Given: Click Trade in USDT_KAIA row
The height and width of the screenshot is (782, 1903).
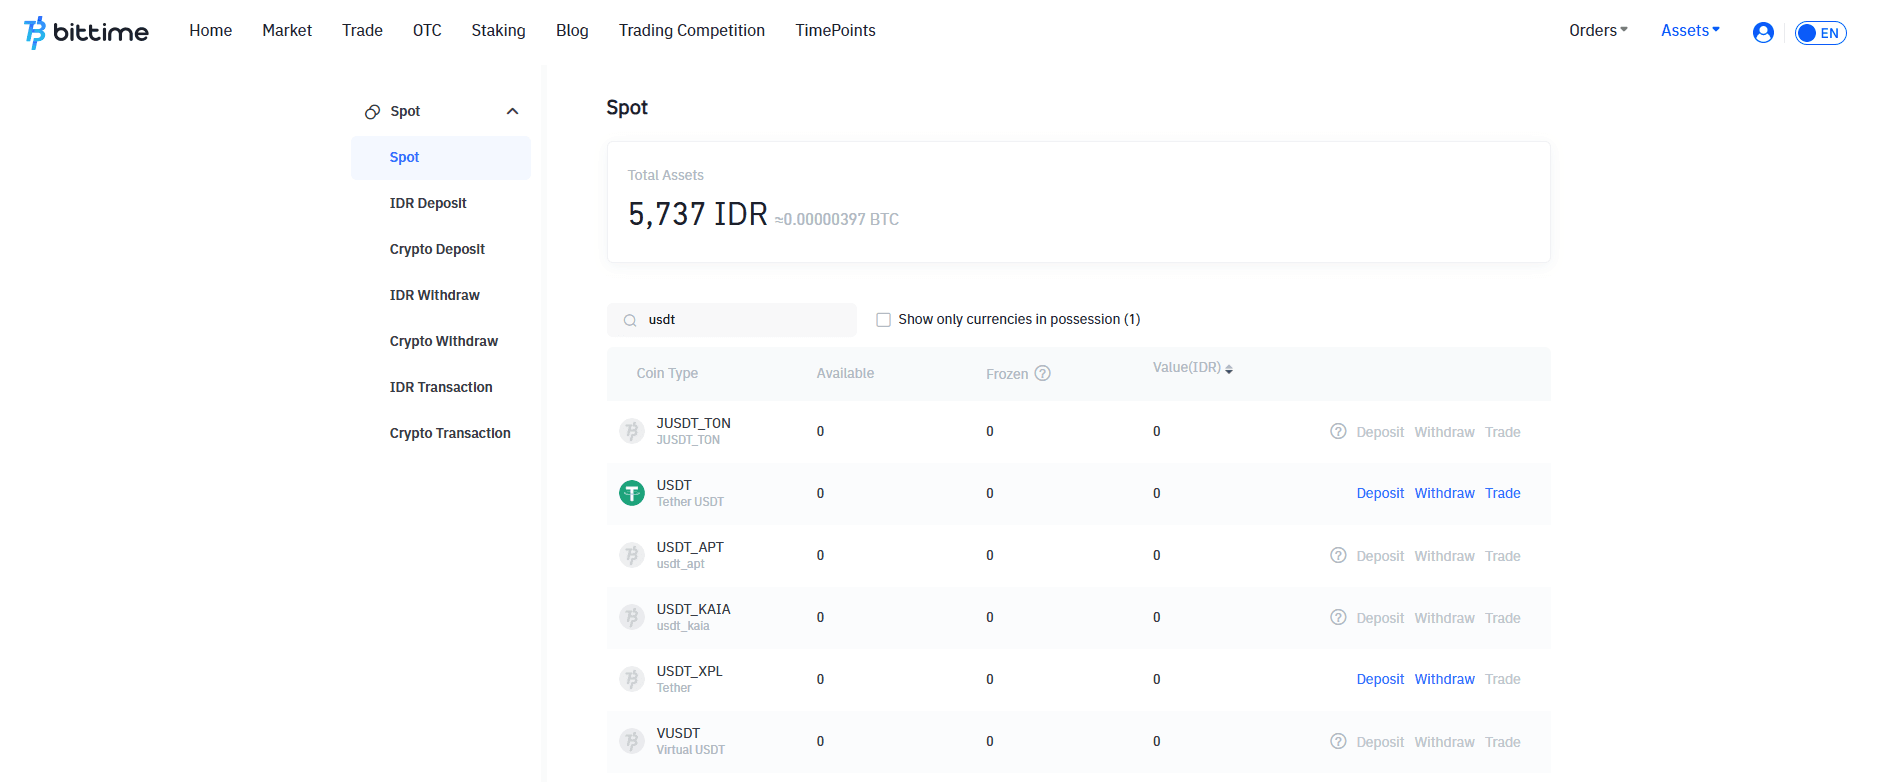Looking at the screenshot, I should (1502, 619).
